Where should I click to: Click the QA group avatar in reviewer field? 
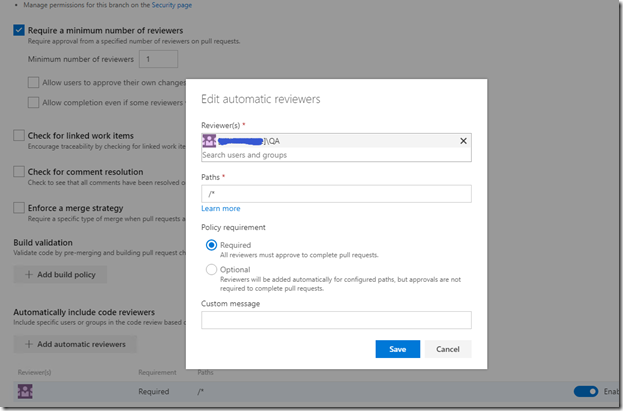[x=209, y=141]
